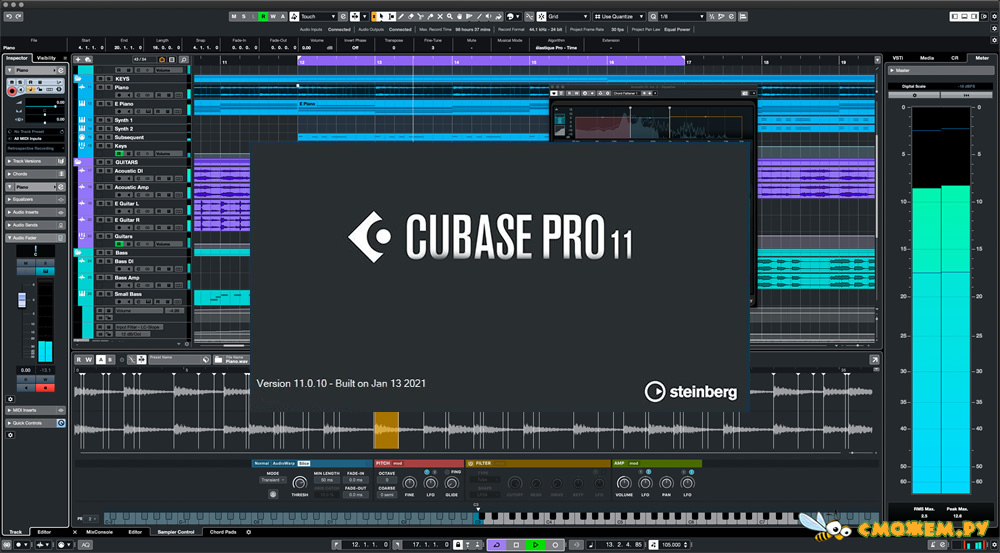Open the Touch automation mode dropdown
This screenshot has width=1000, height=553.
pyautogui.click(x=317, y=16)
